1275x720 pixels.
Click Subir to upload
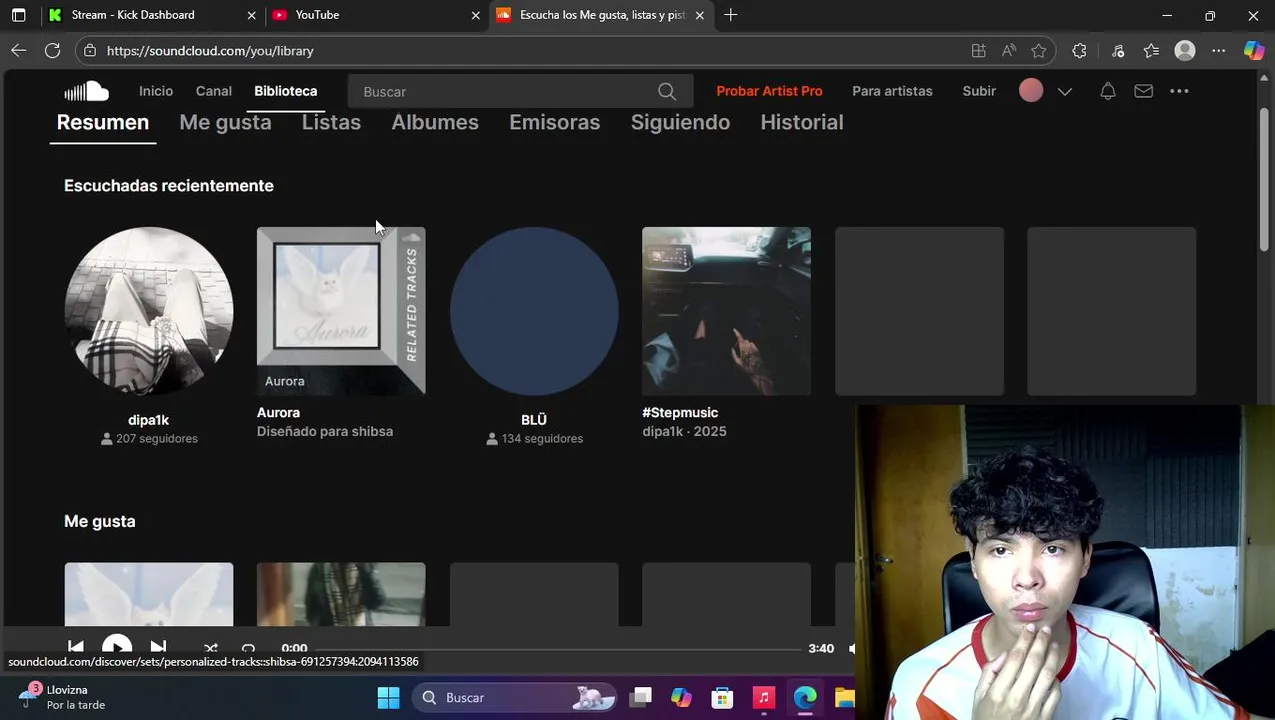click(979, 91)
